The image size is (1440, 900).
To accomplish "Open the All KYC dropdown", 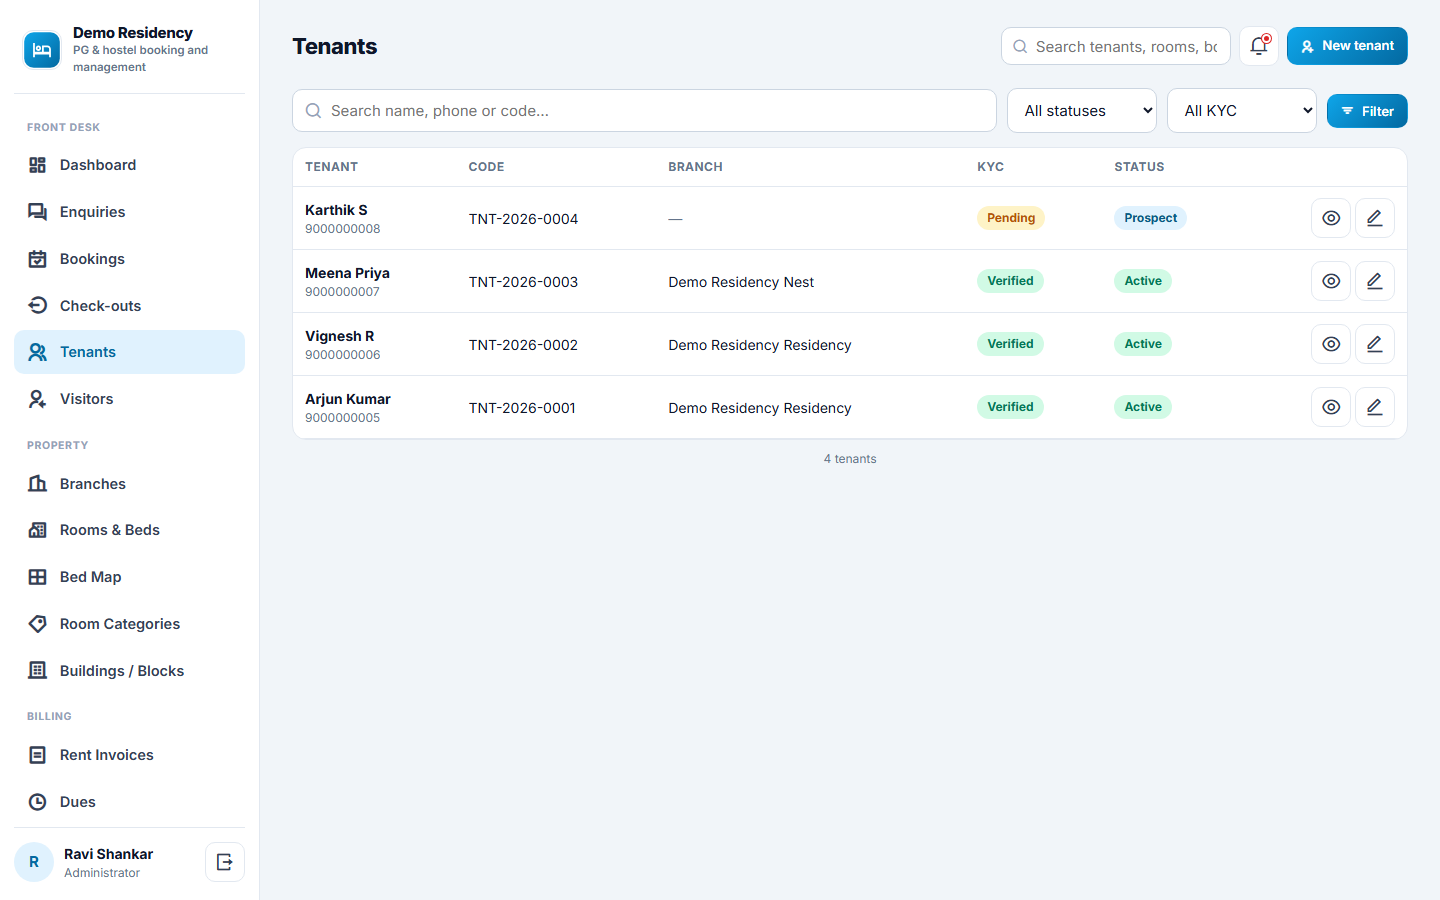I will pyautogui.click(x=1242, y=111).
